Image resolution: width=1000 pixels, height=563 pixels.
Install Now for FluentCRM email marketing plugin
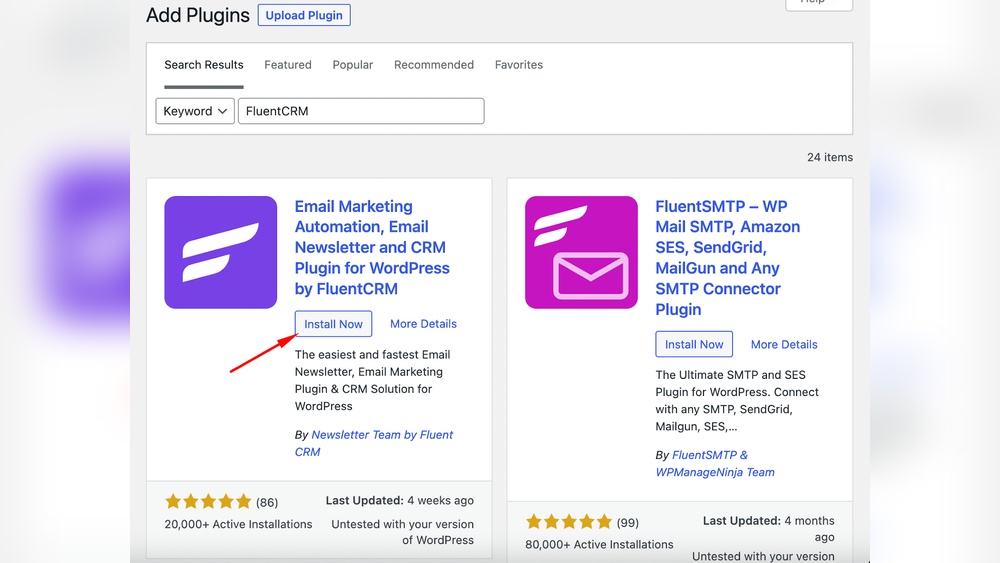(333, 324)
